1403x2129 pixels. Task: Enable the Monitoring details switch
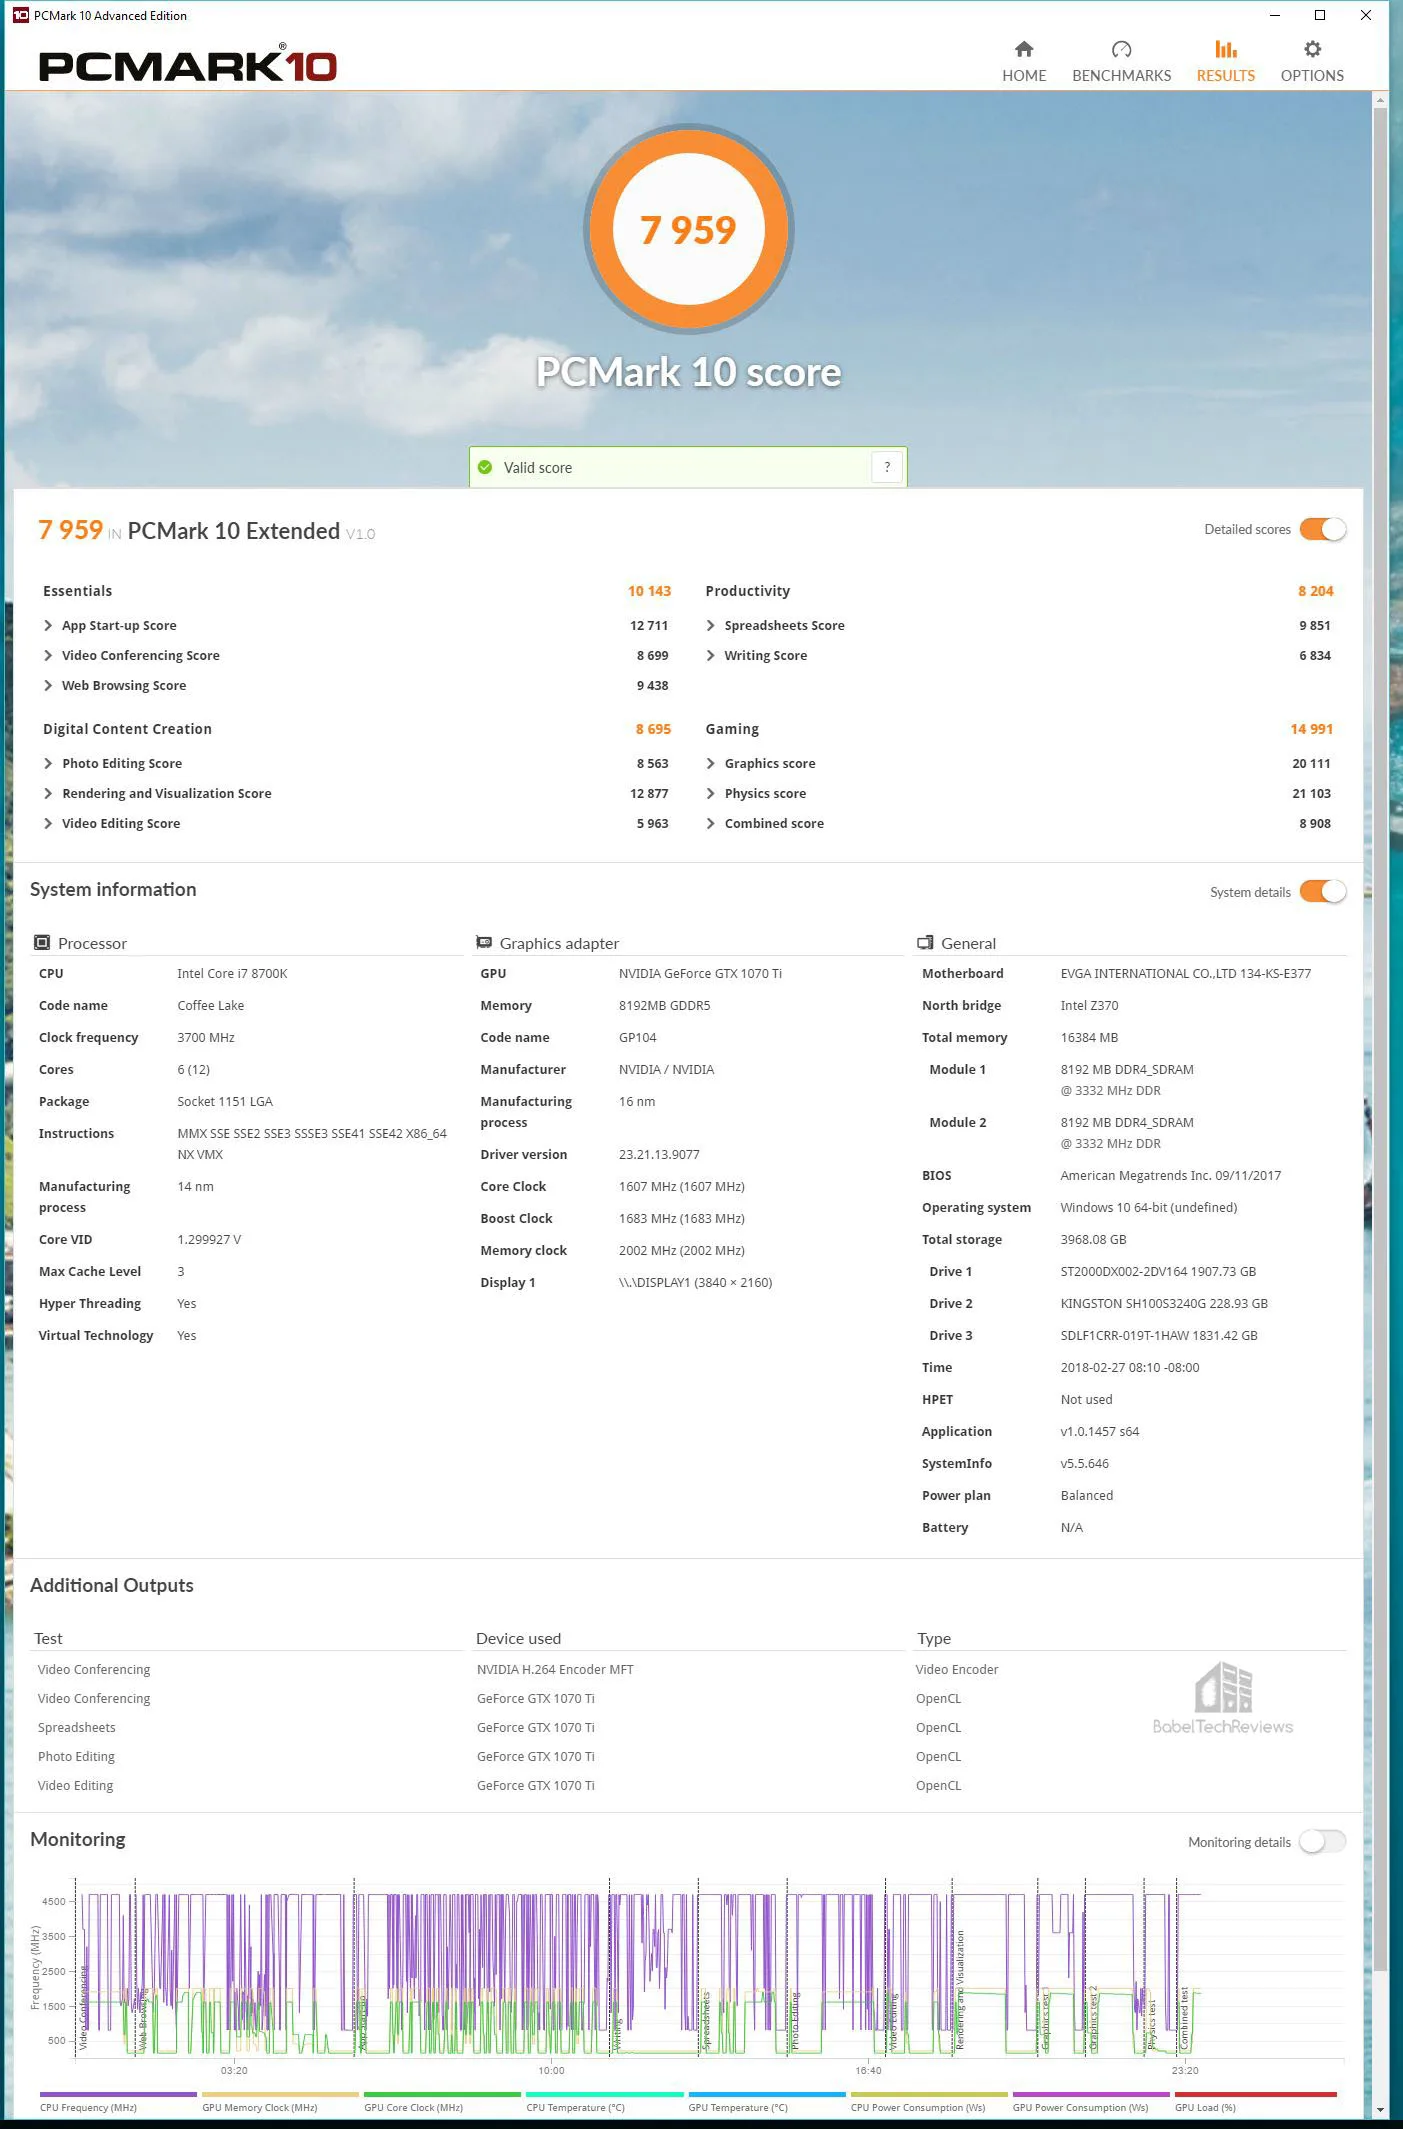(x=1323, y=1841)
